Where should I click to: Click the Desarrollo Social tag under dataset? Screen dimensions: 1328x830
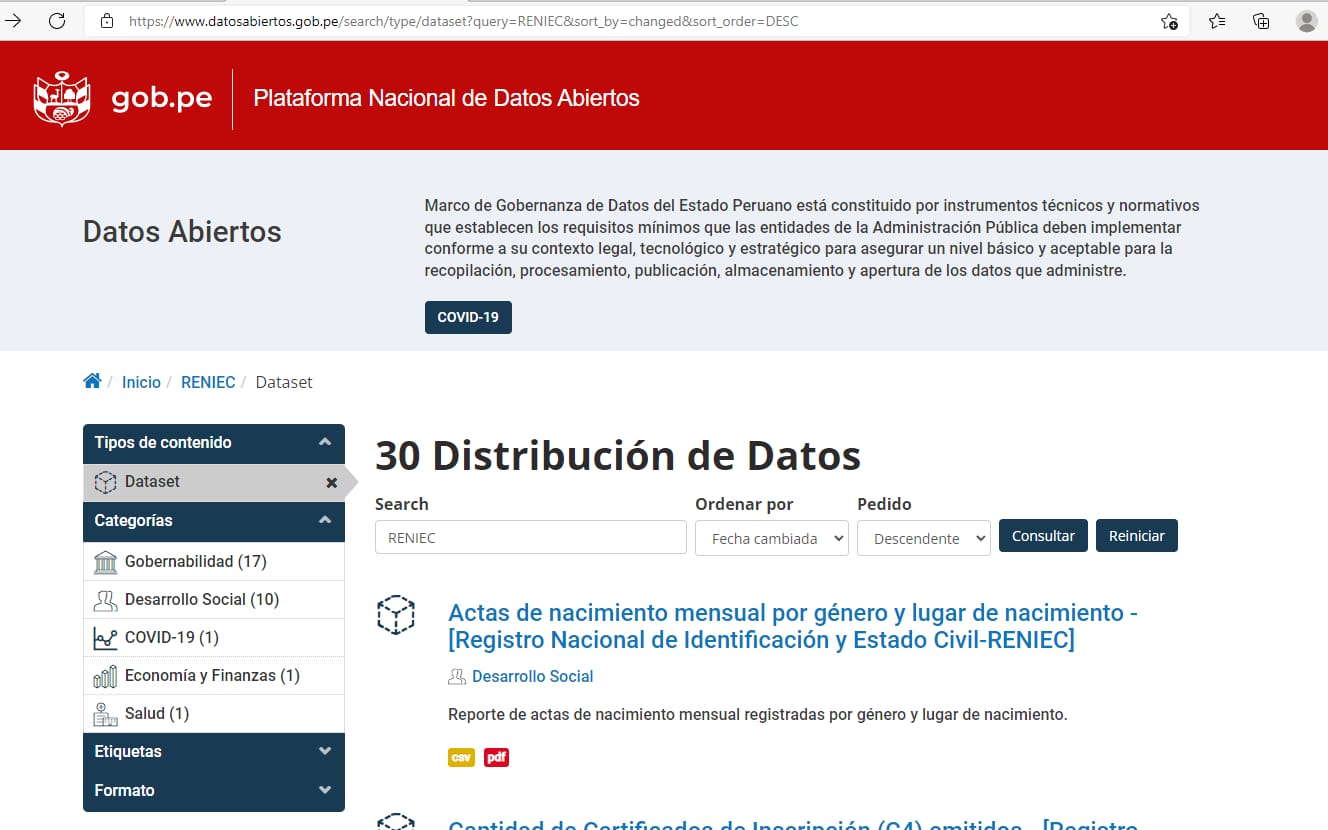click(533, 677)
